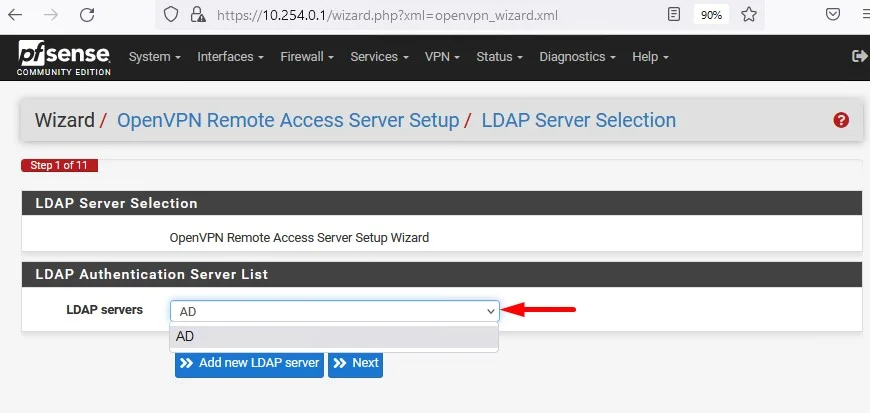The image size is (870, 413).
Task: Click the pfSense Community Edition logo
Action: (x=64, y=58)
